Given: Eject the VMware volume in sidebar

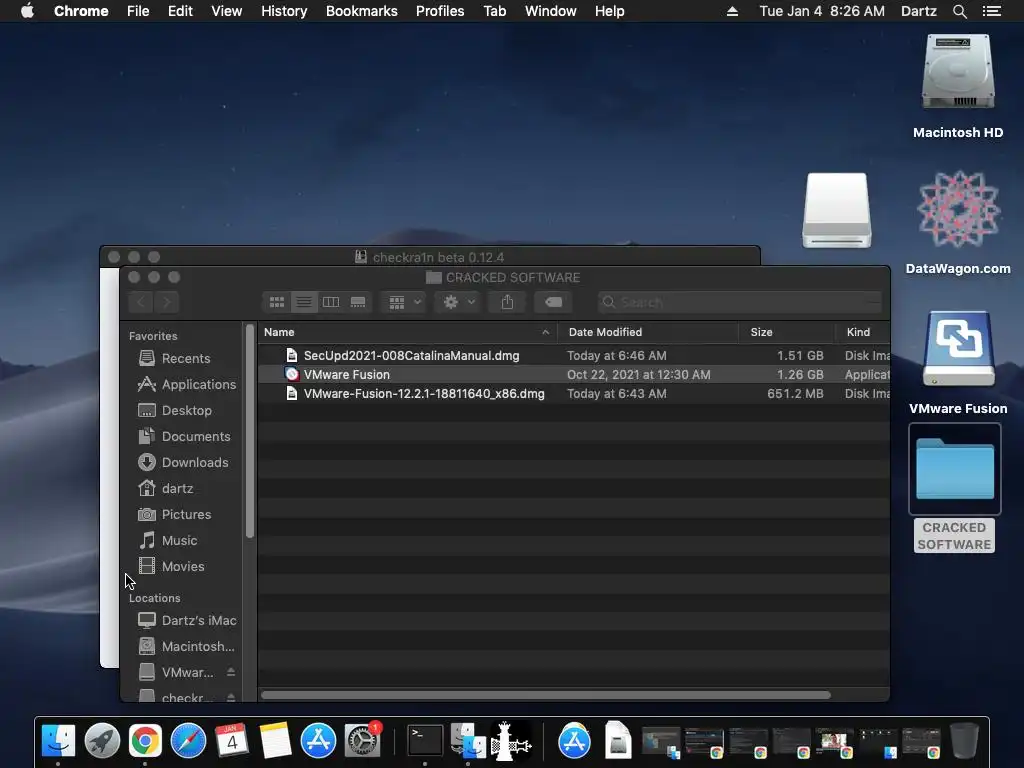Looking at the screenshot, I should coord(231,672).
